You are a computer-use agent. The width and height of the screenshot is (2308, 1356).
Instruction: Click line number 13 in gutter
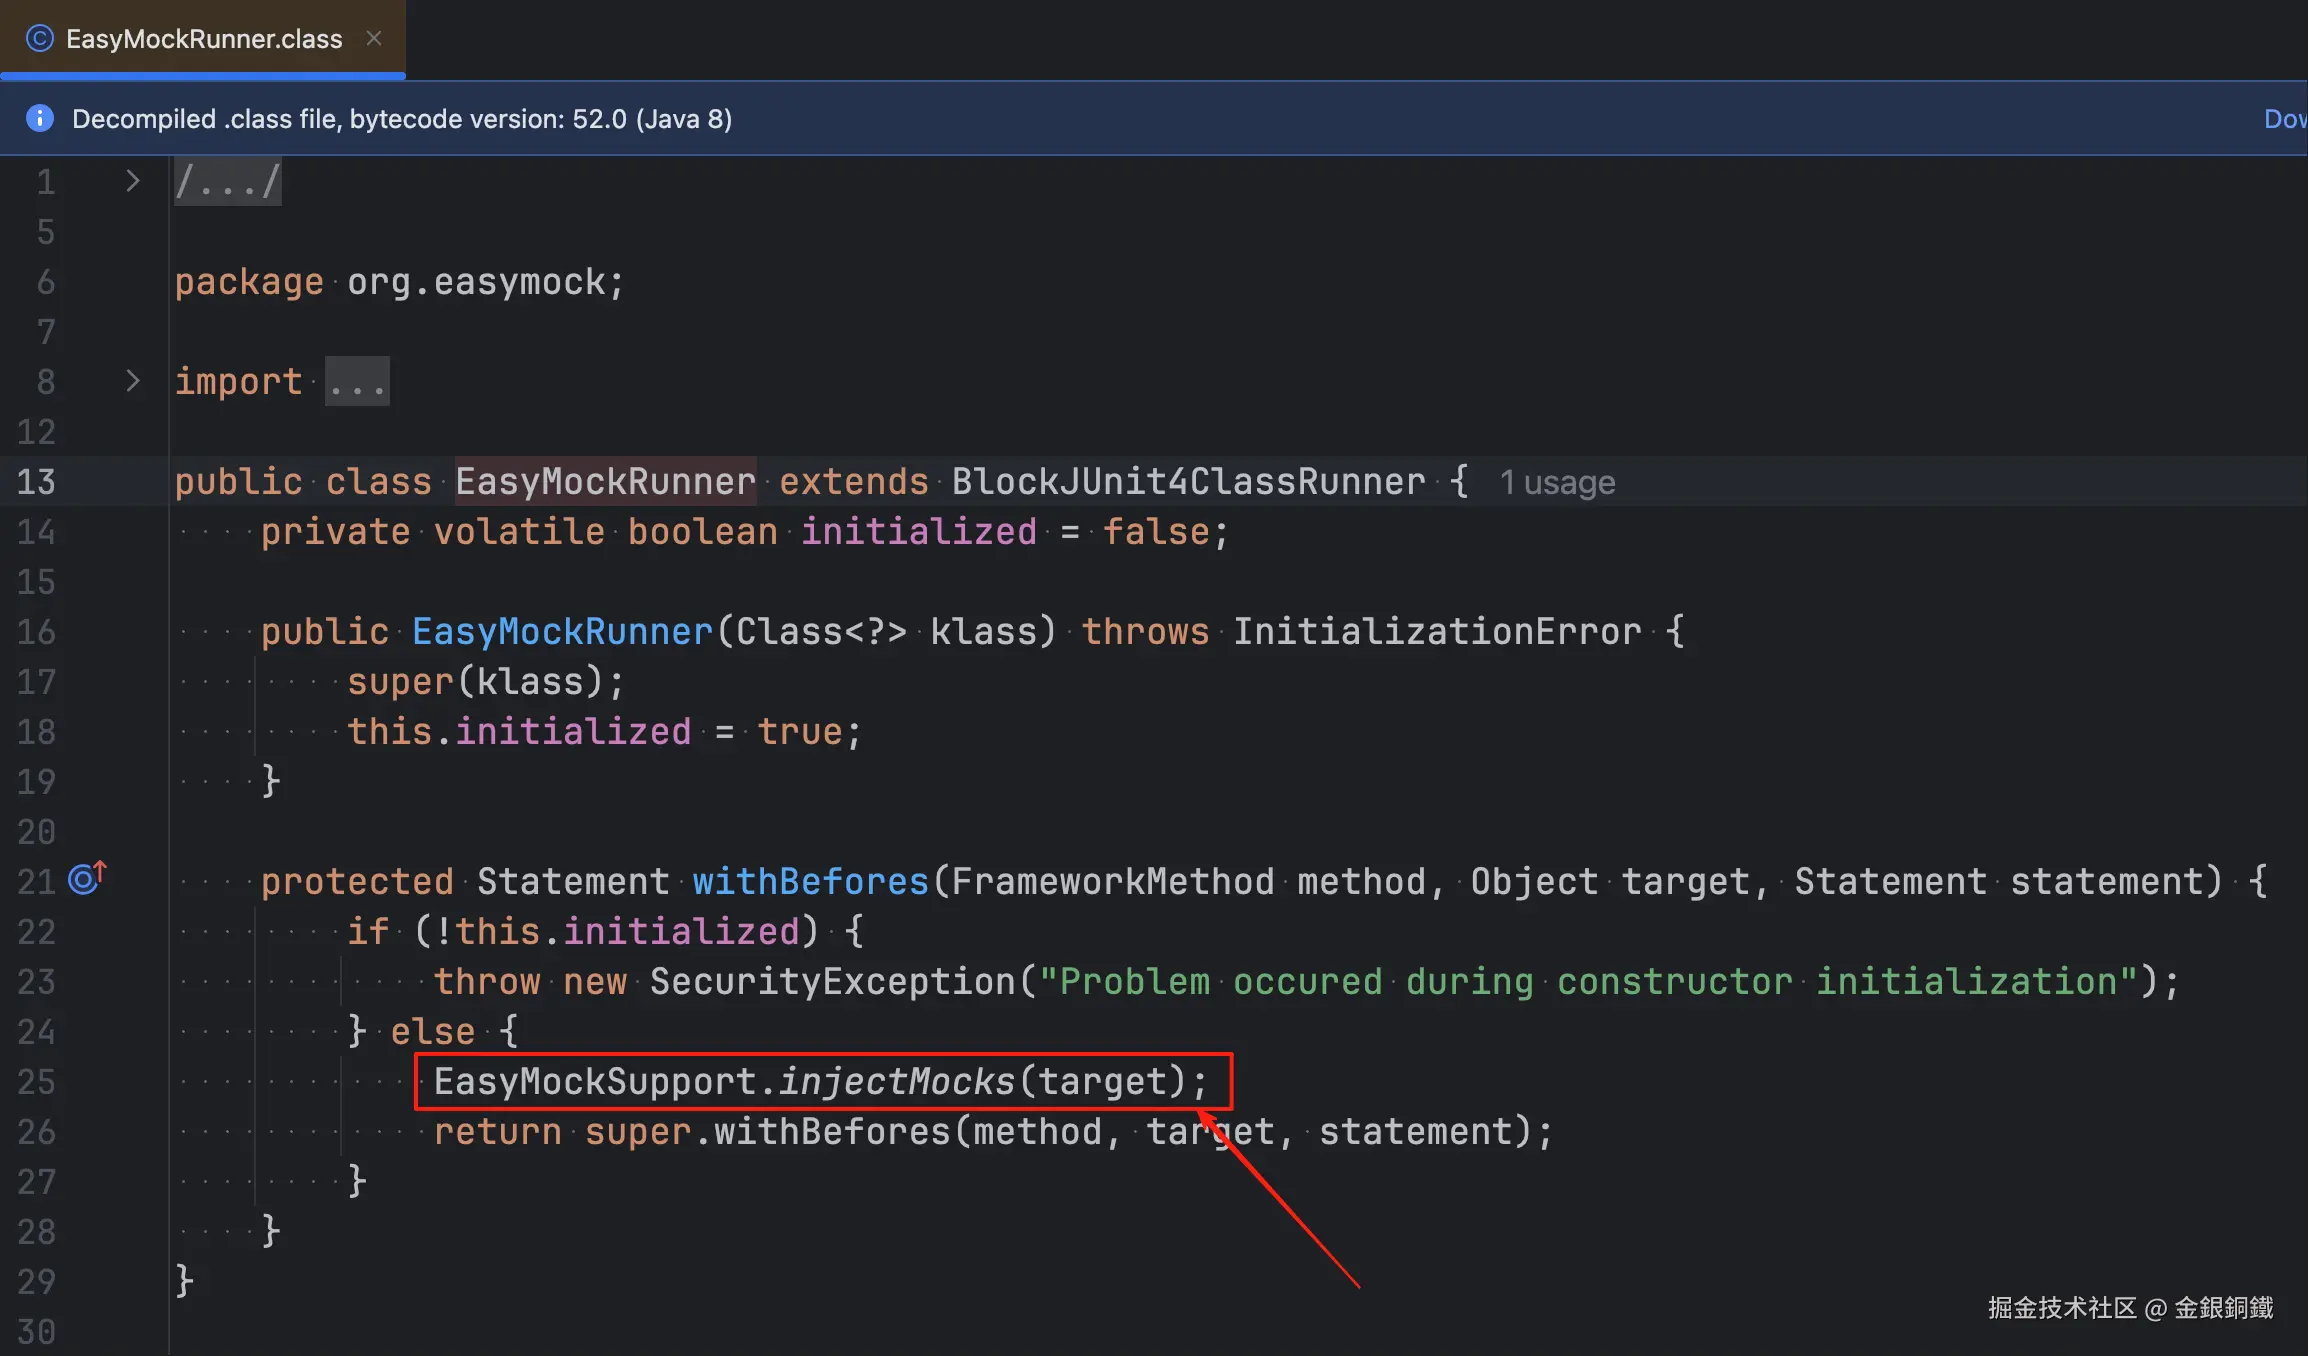36,482
